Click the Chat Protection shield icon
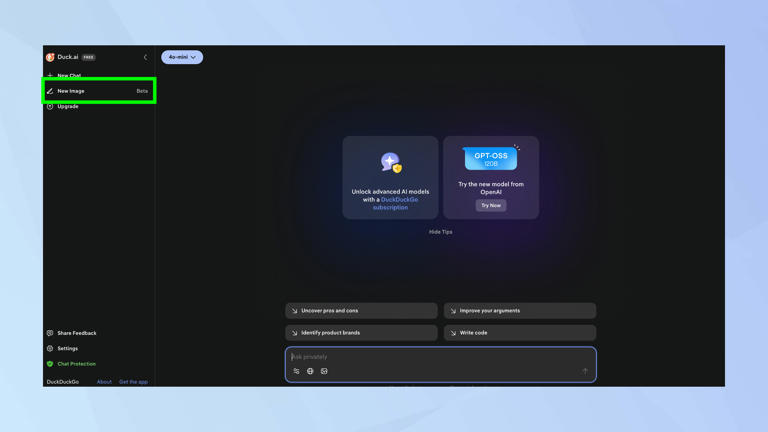Screen dimensions: 768x432 [x=50, y=364]
